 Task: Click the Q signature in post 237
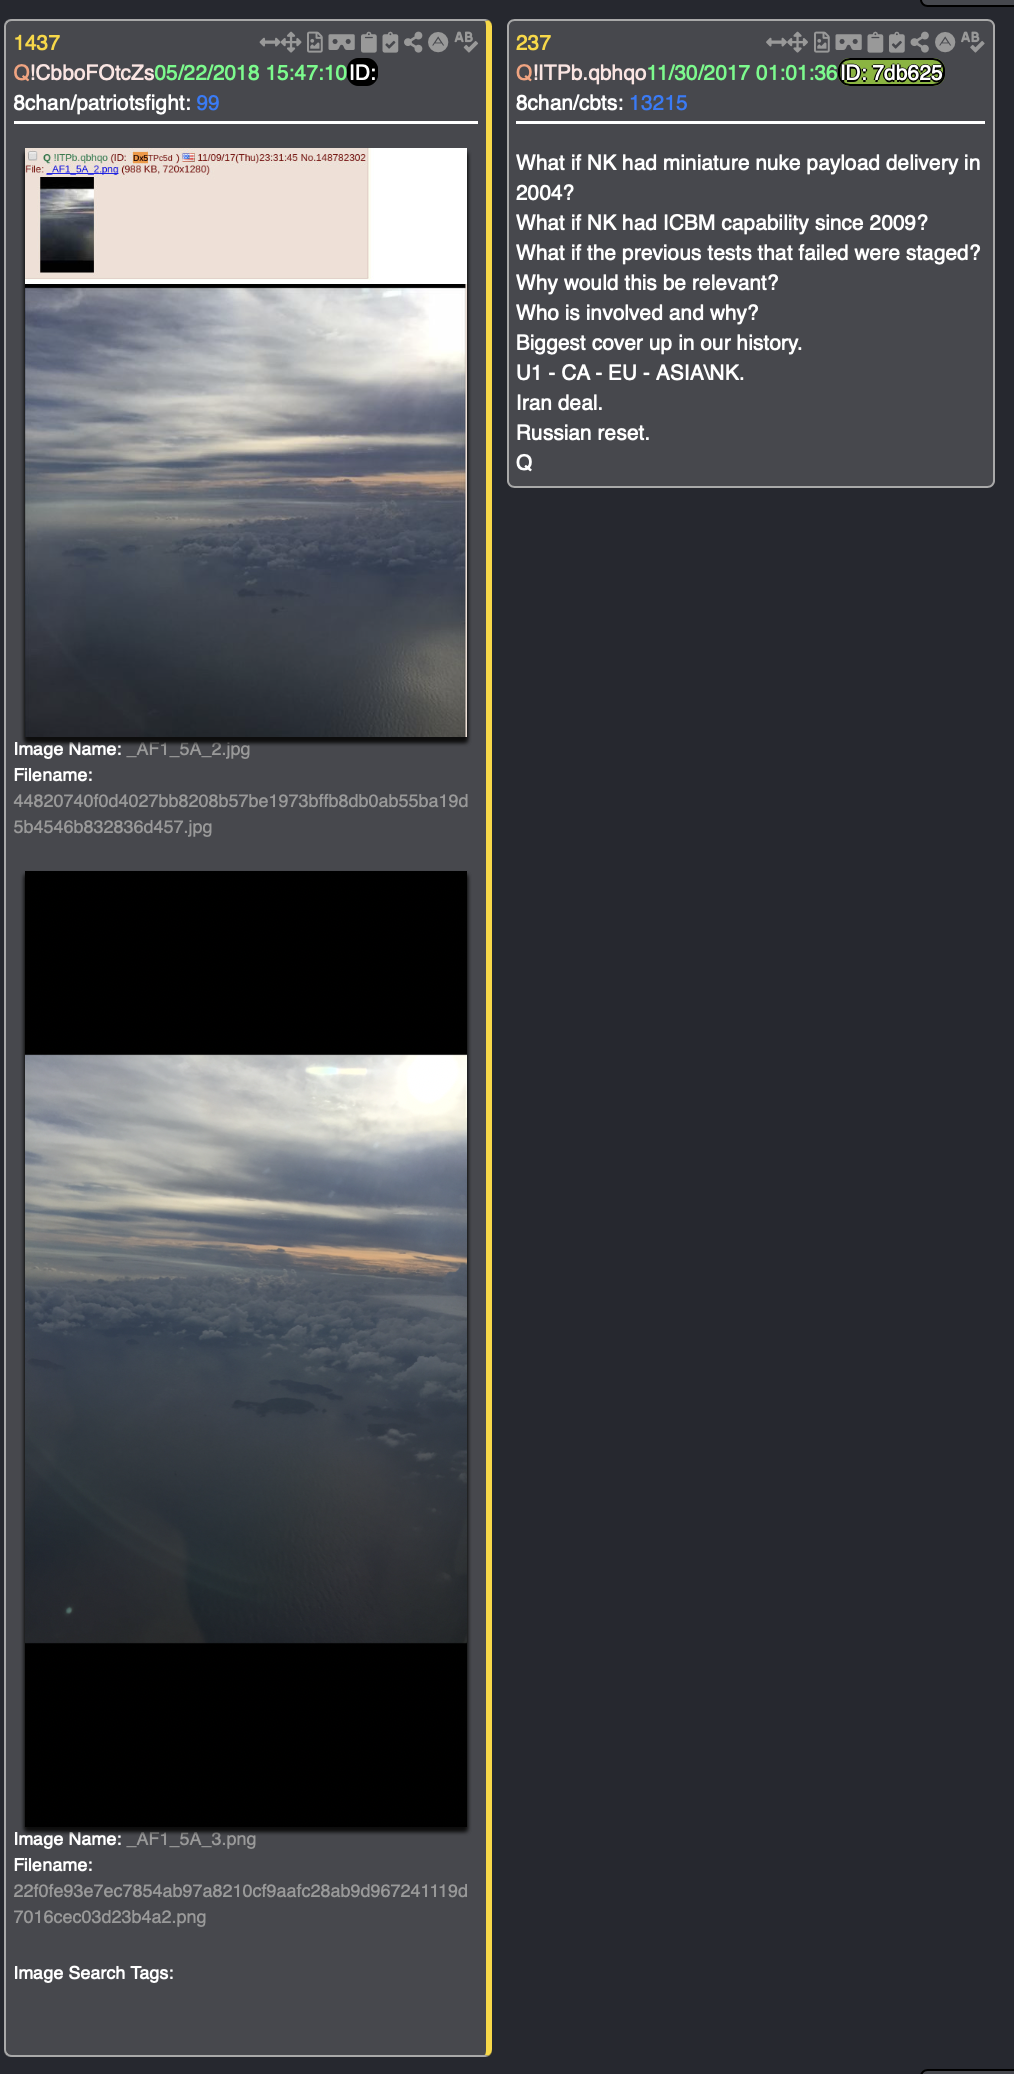524,463
